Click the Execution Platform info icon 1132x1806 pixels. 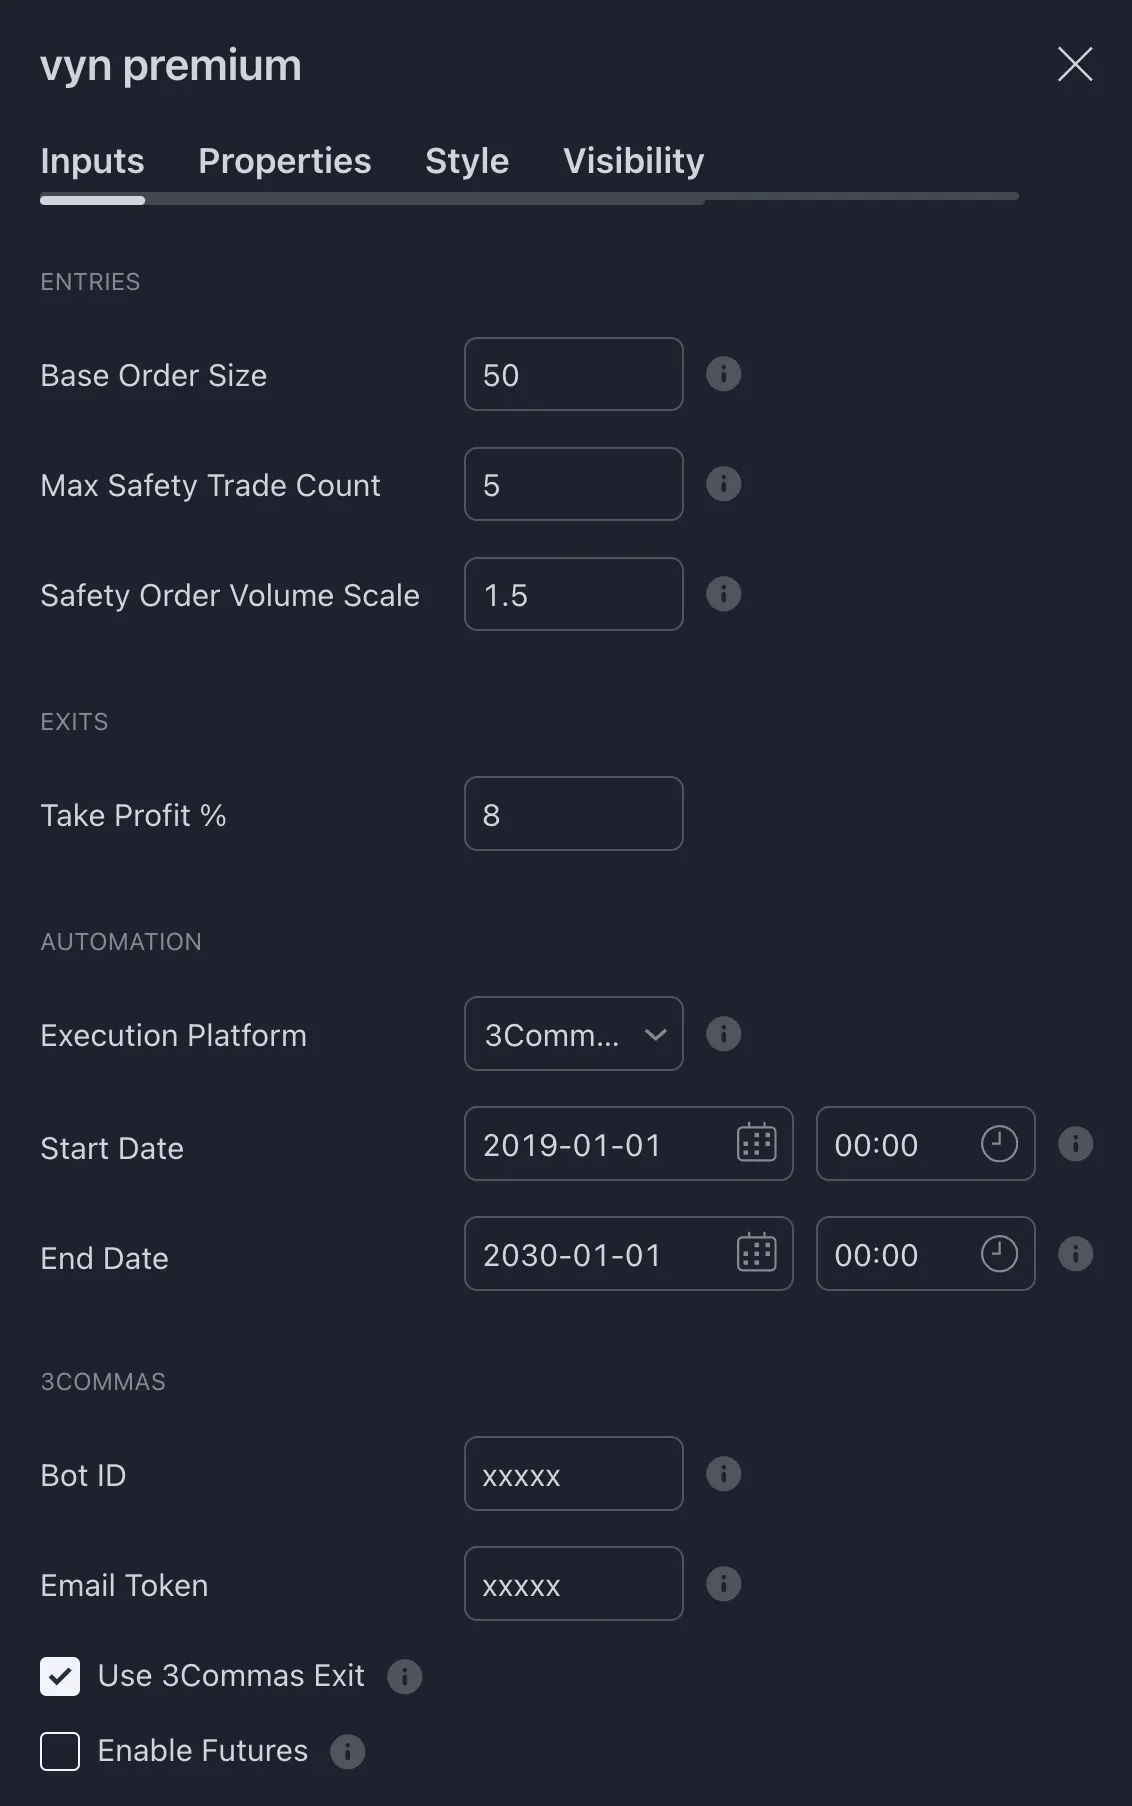723,1034
